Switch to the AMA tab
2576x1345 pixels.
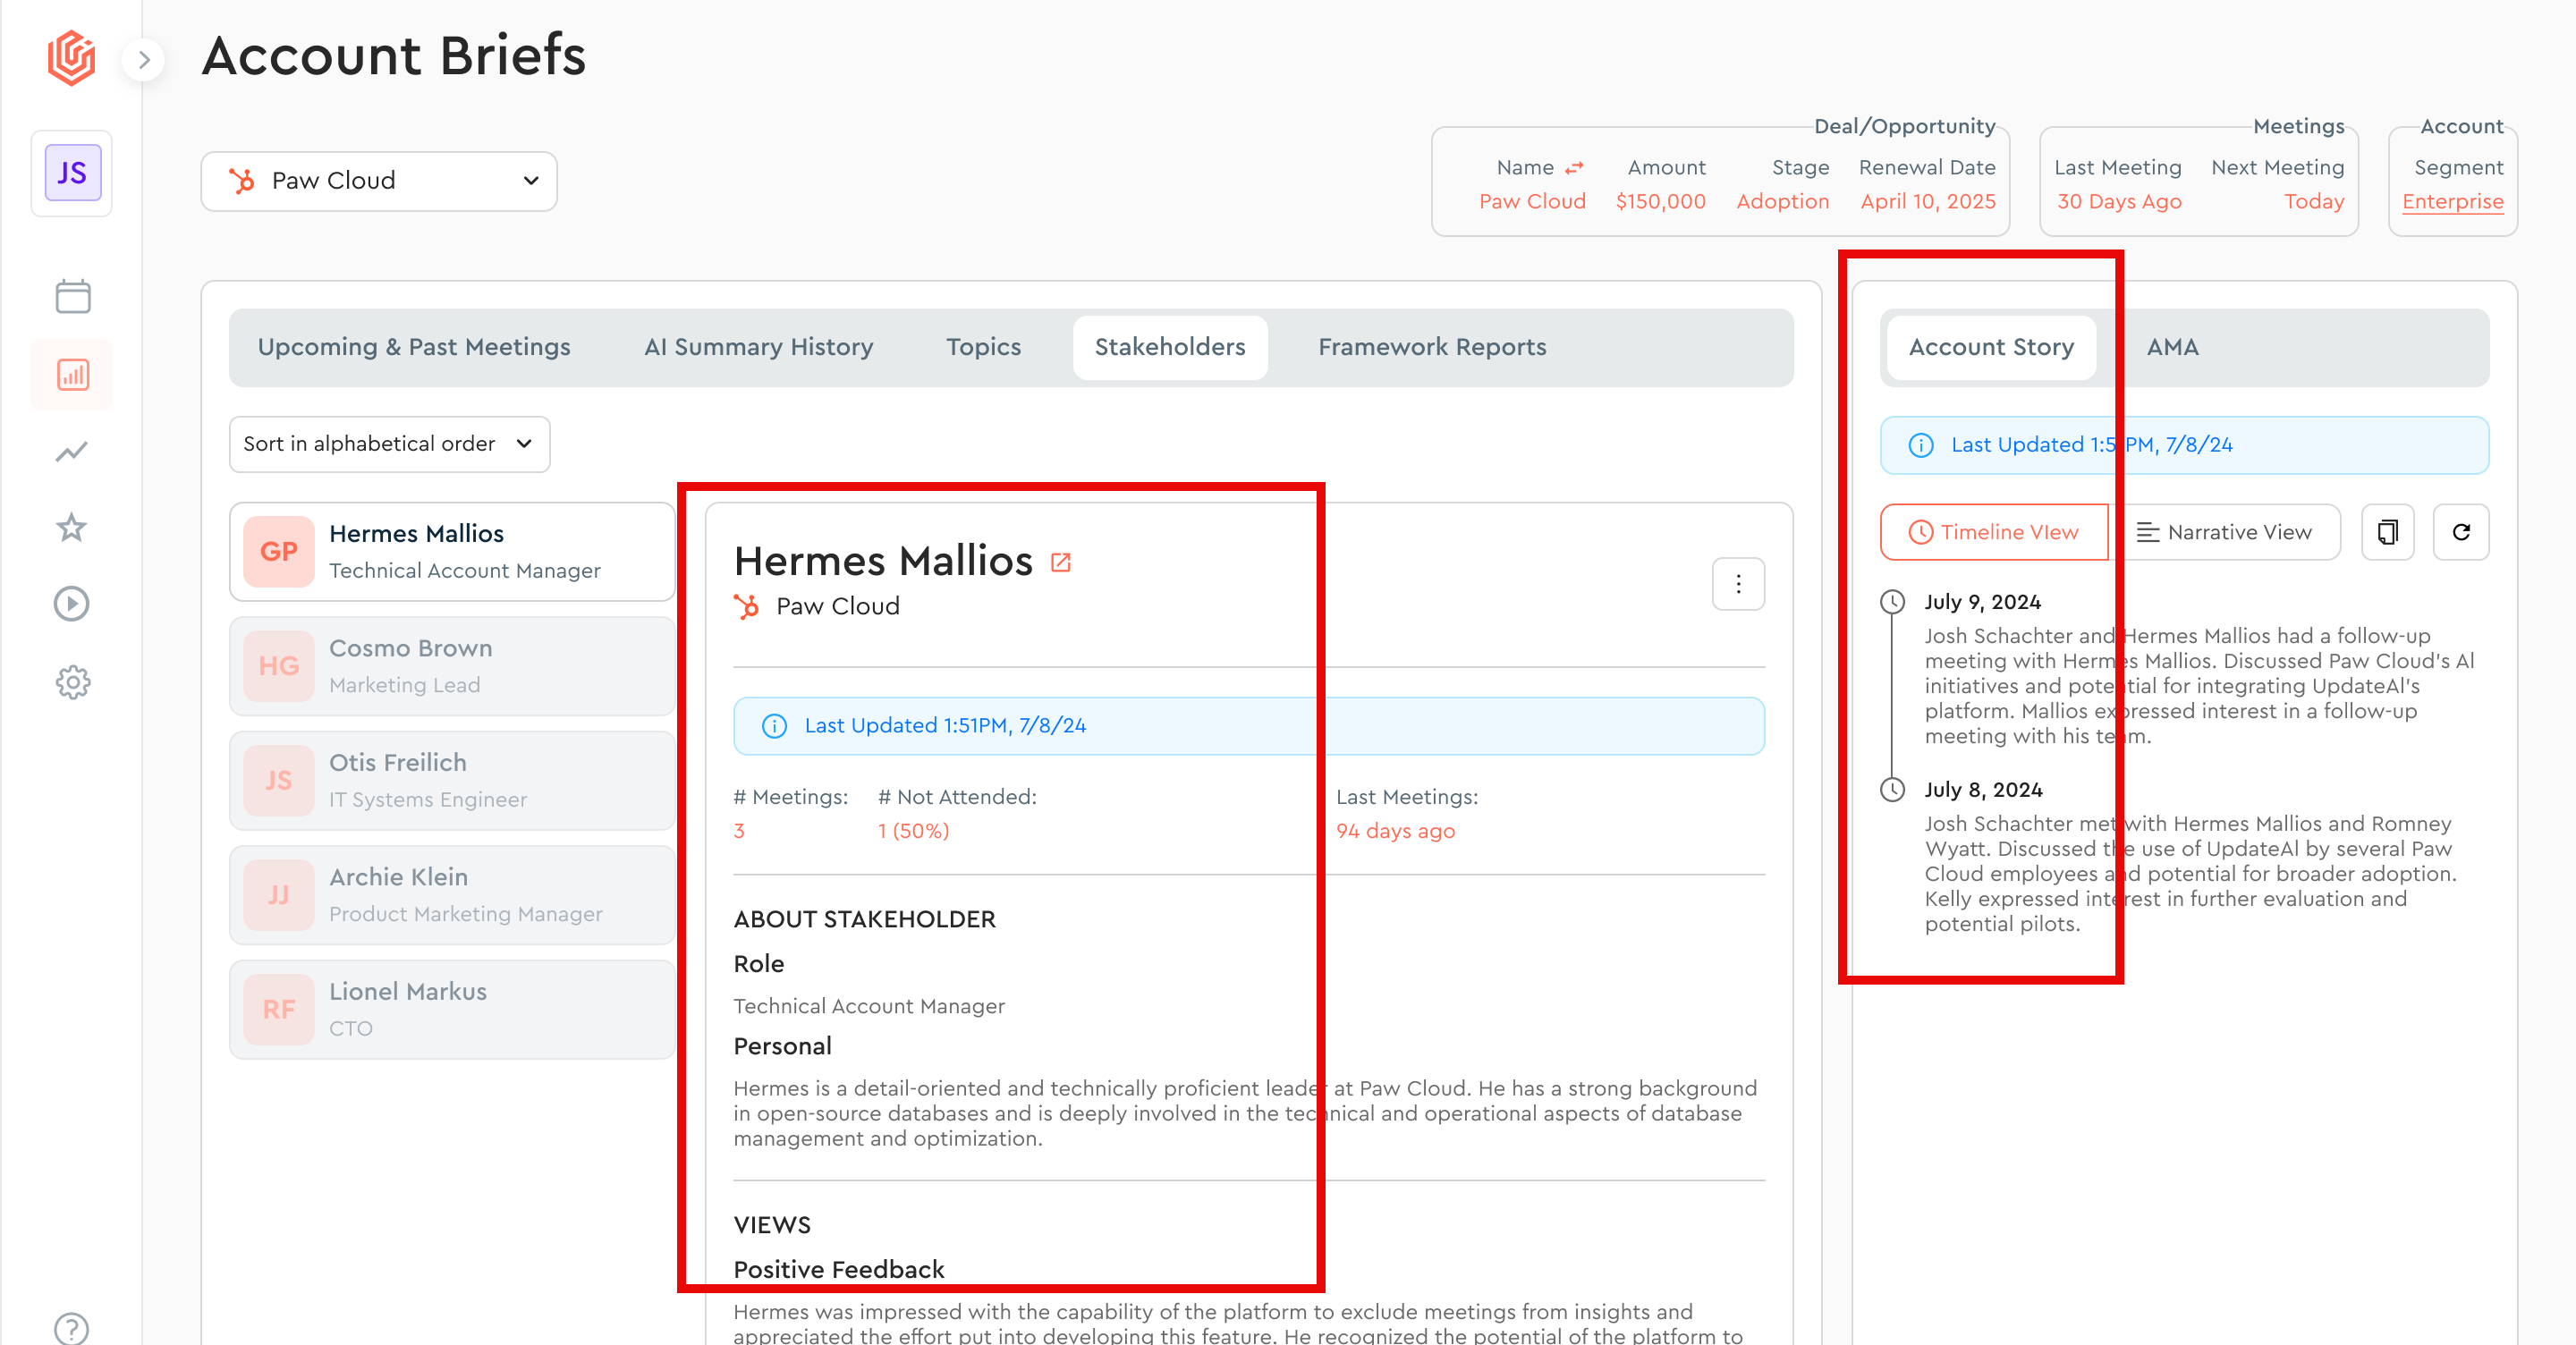(x=2172, y=347)
